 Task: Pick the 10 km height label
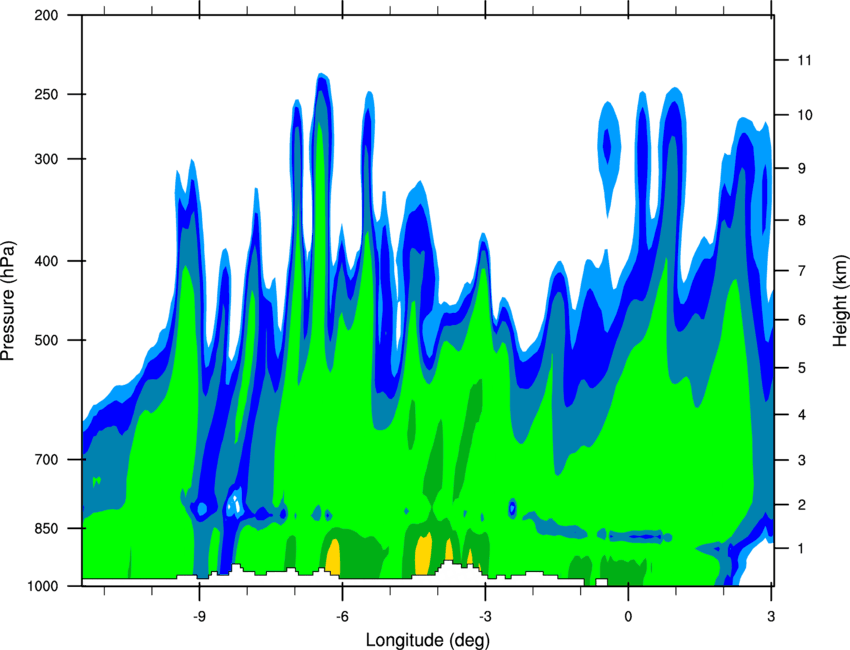tap(804, 115)
